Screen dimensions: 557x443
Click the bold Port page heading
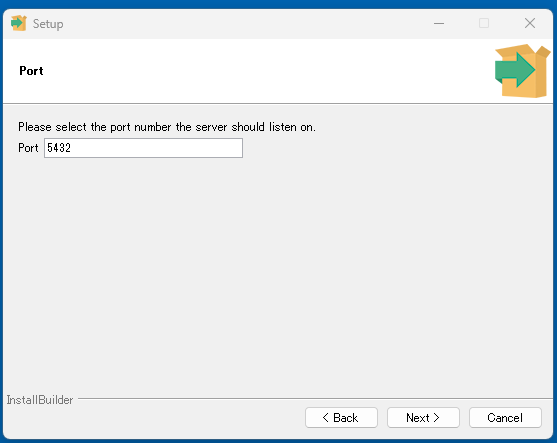click(31, 71)
